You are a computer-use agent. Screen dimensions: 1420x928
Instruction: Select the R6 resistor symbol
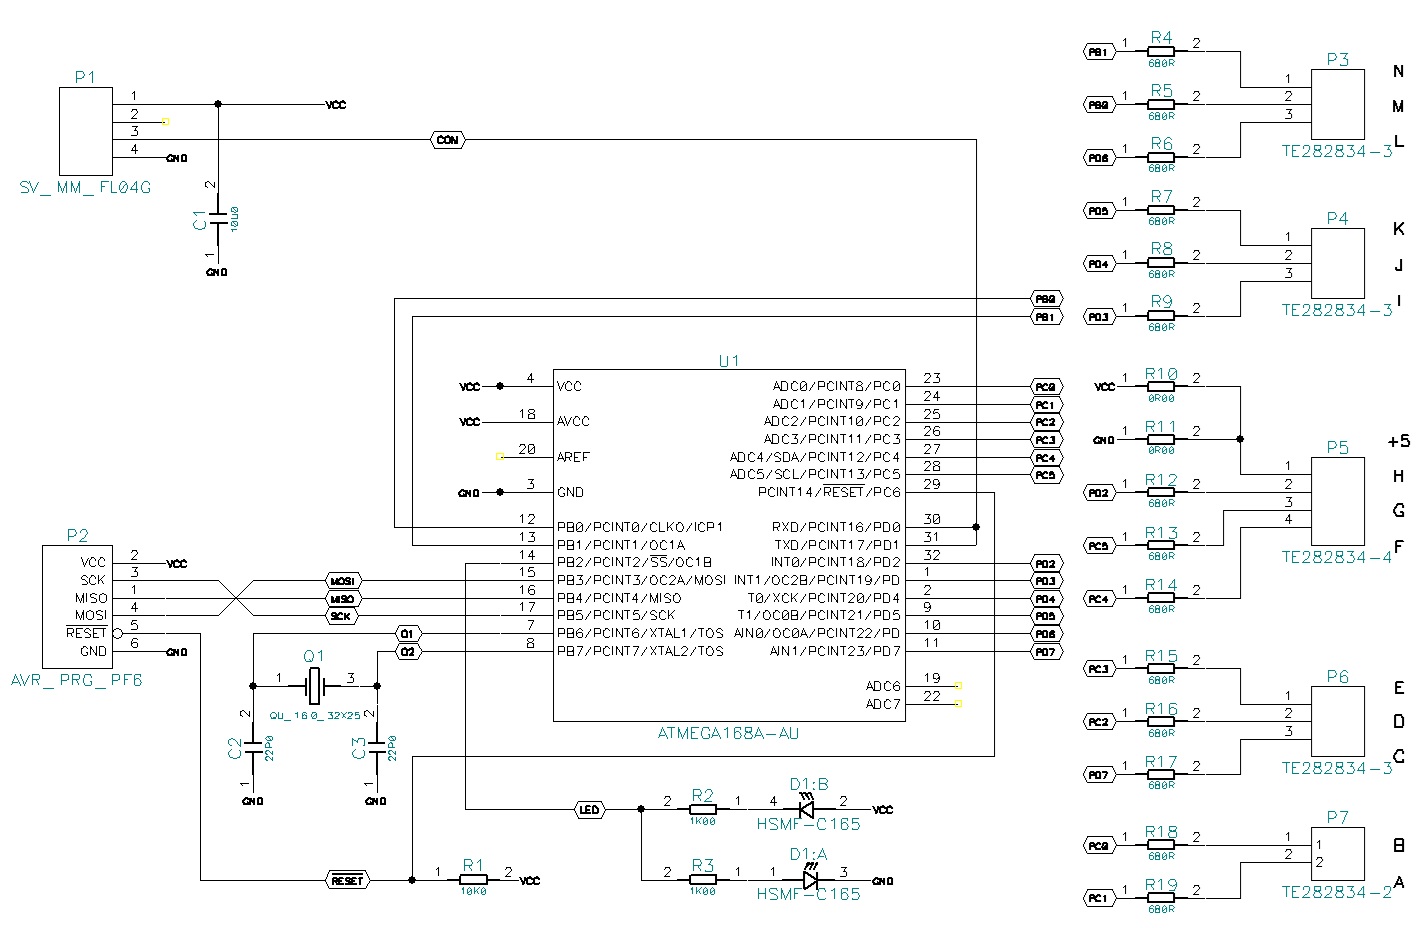point(1161,157)
